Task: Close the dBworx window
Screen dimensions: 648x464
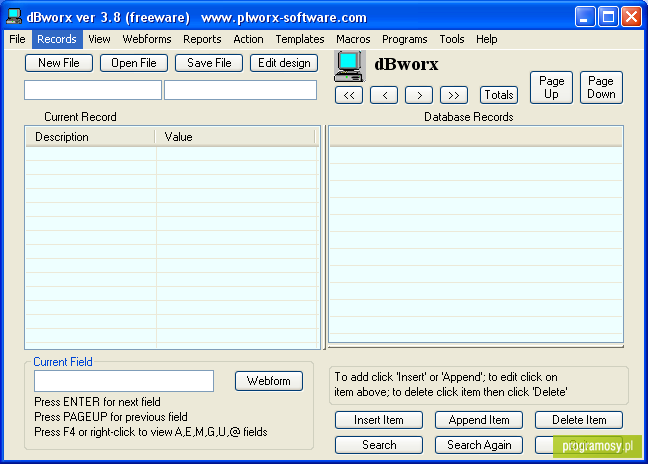Action: 631,17
